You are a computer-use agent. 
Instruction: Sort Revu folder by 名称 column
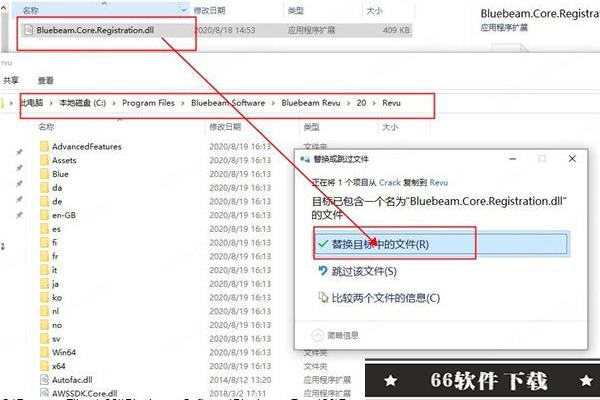click(x=46, y=127)
